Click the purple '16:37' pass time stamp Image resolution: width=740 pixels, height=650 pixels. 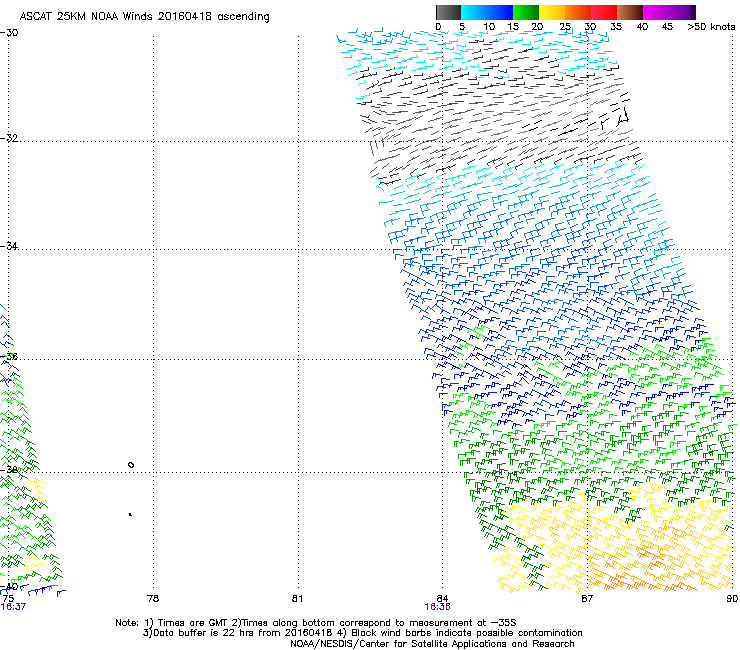[13, 607]
